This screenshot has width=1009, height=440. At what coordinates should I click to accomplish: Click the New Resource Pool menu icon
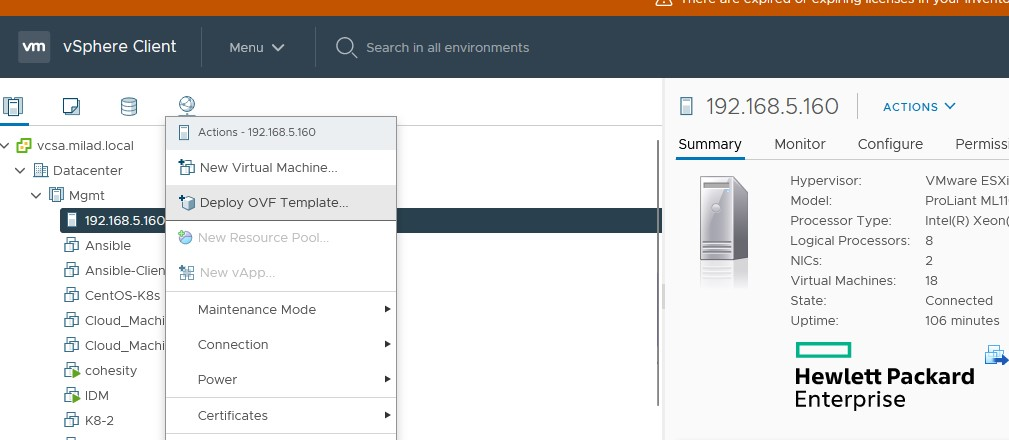click(185, 237)
